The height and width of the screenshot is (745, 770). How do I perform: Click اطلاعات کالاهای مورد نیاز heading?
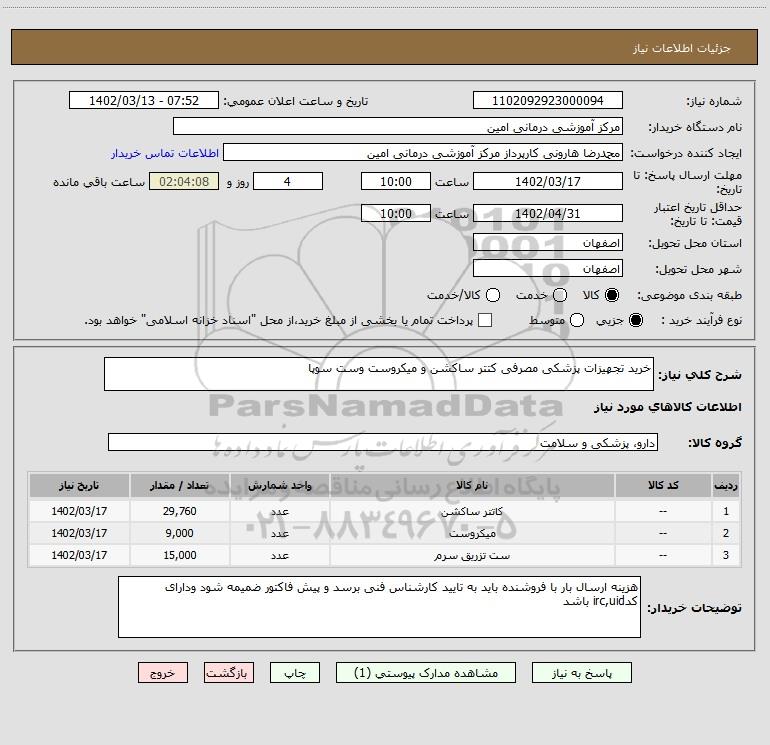(668, 407)
